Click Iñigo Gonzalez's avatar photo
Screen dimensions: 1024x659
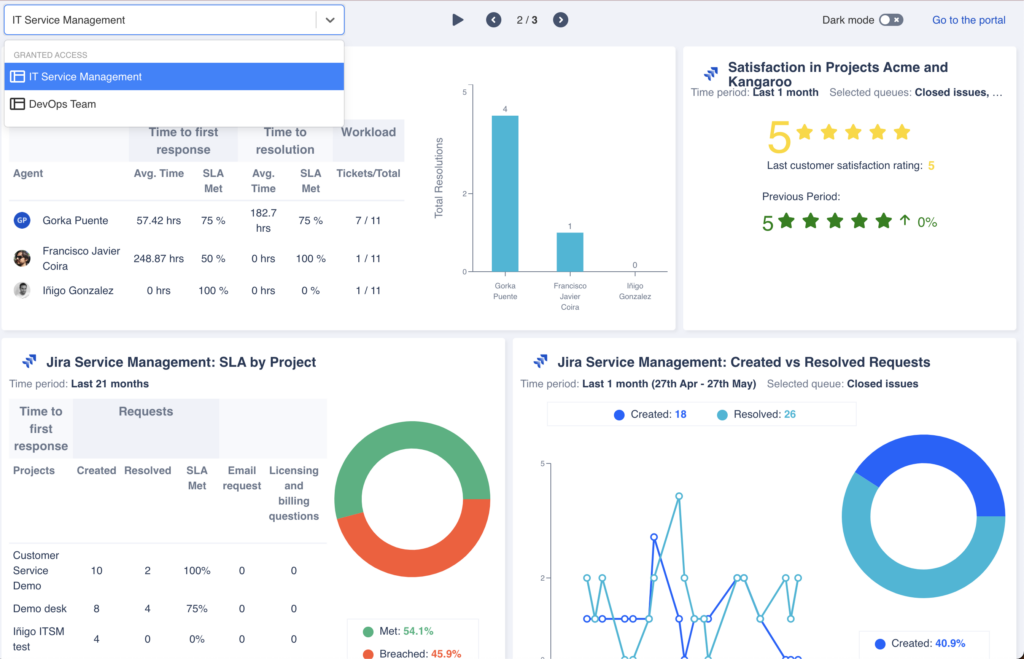click(22, 290)
